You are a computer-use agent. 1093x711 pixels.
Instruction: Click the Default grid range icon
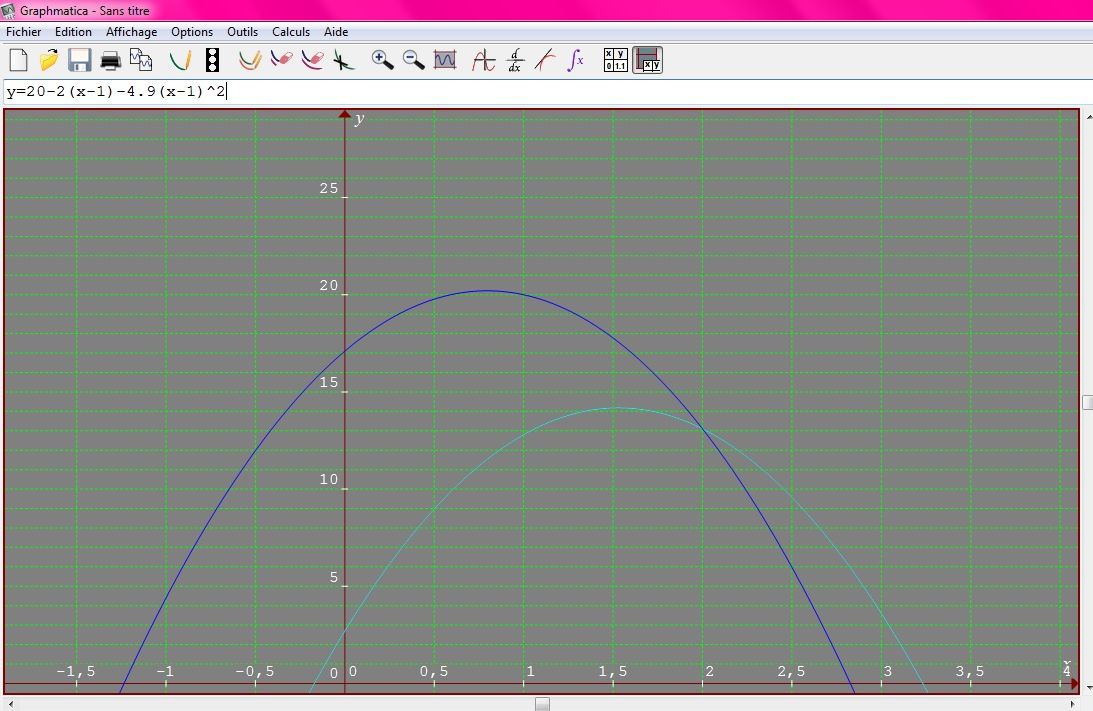[445, 60]
